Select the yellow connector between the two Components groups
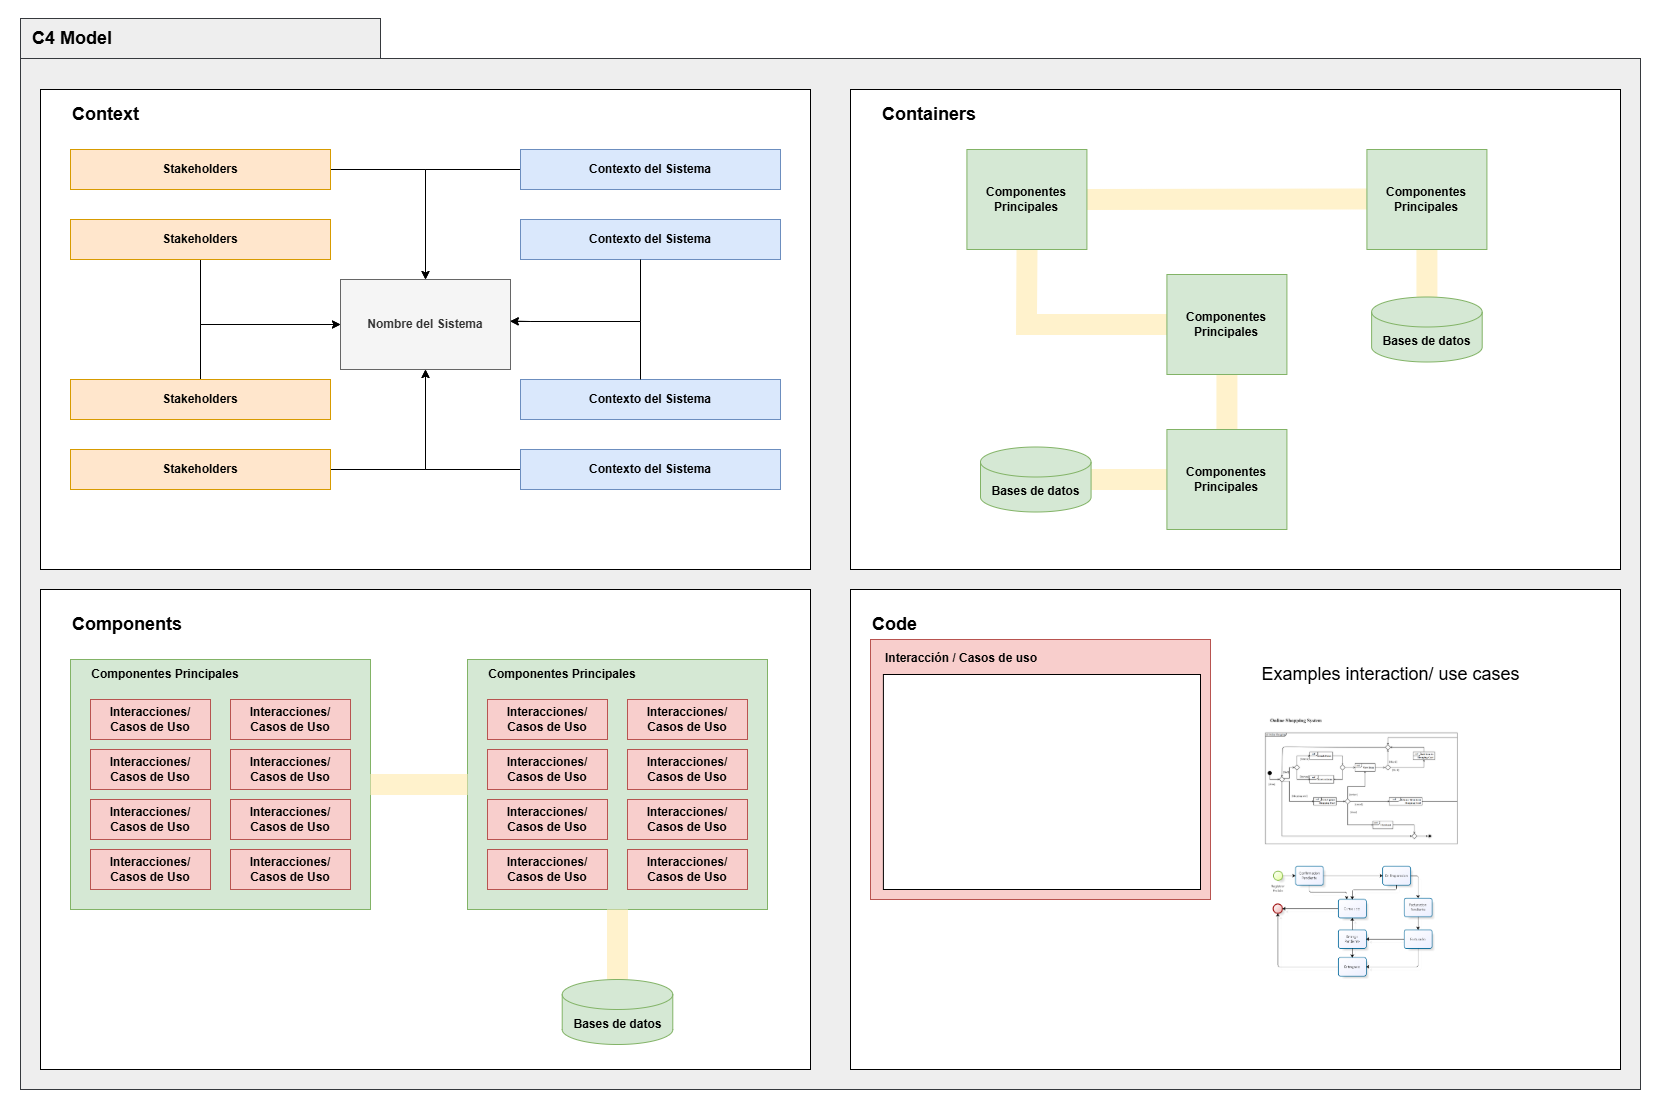Viewport: 1663px width, 1109px height. point(418,784)
